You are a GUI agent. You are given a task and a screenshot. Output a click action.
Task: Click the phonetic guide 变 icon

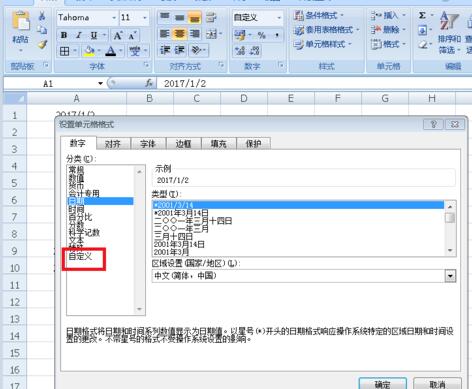click(135, 51)
